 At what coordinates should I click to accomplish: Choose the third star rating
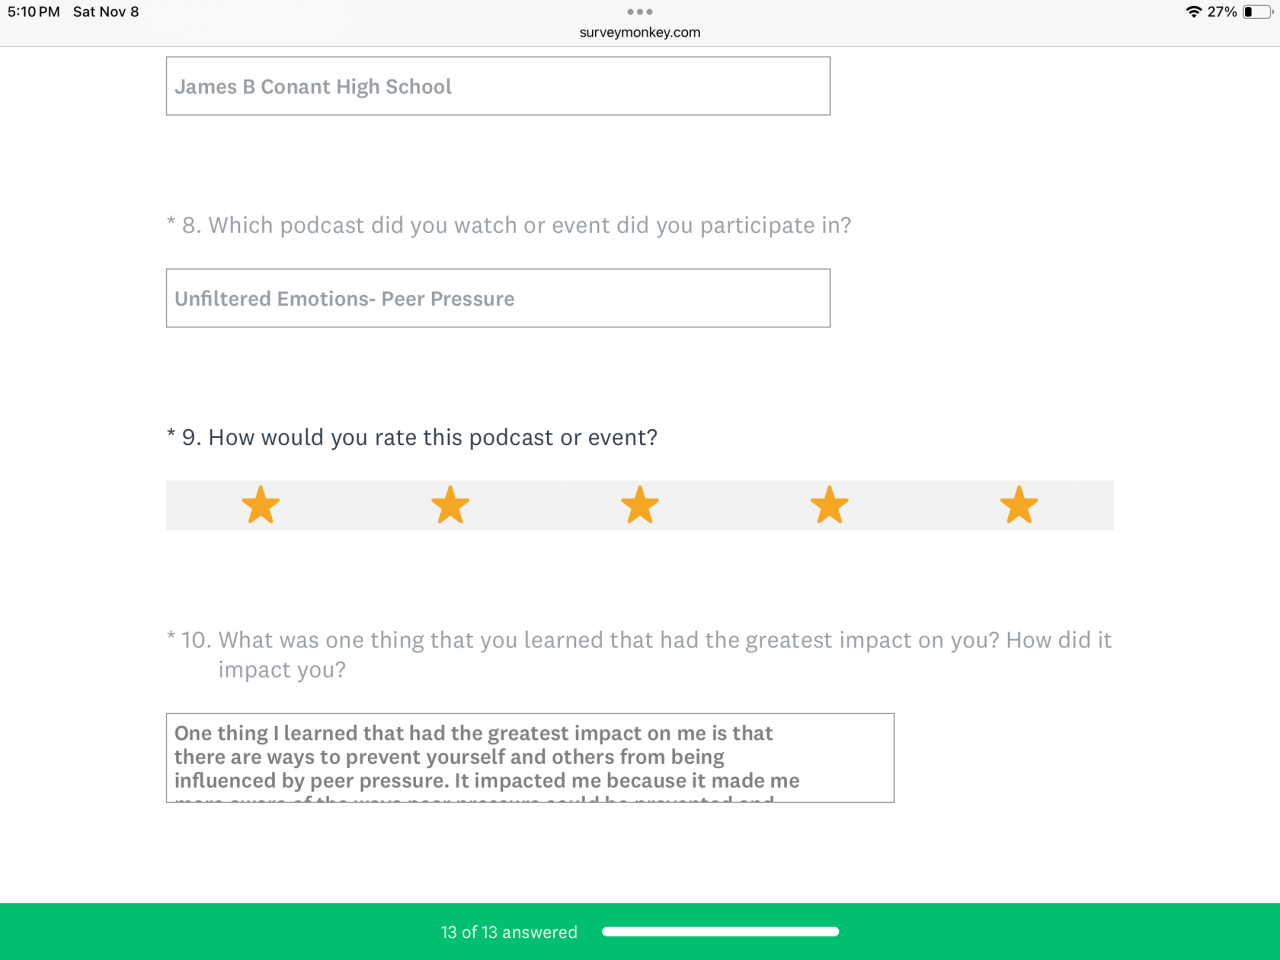pos(640,505)
